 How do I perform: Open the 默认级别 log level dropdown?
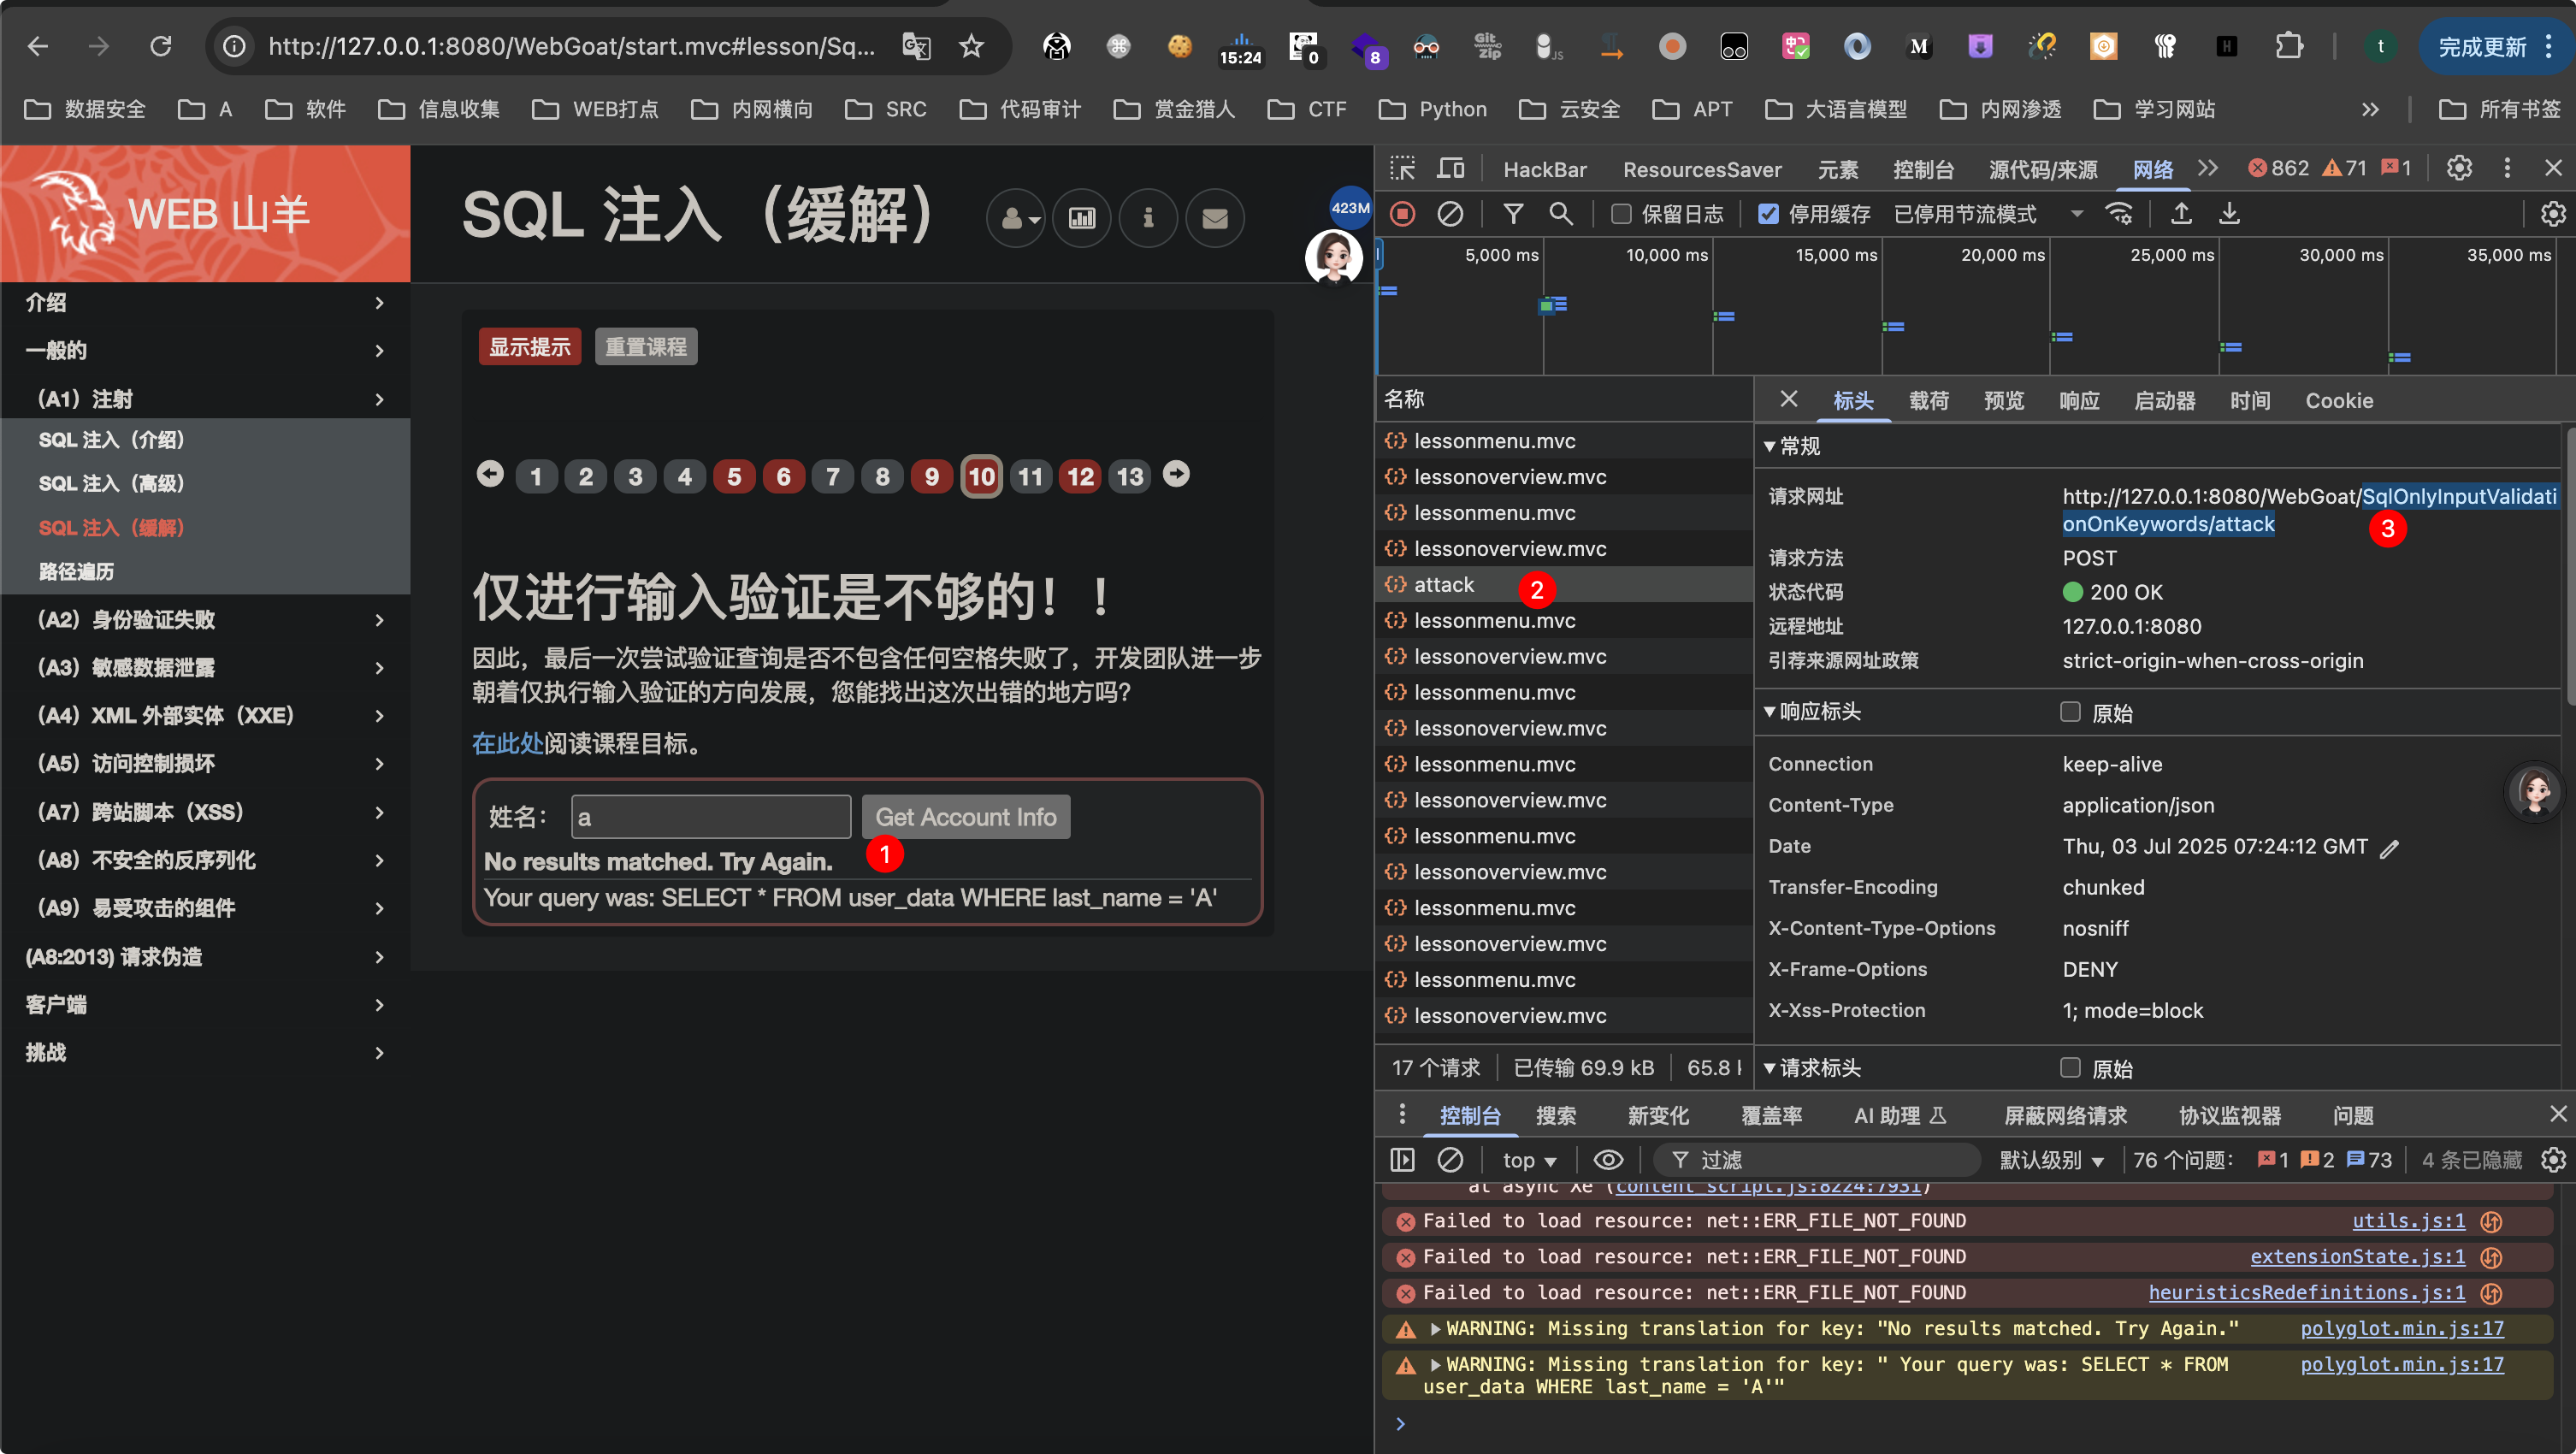click(2051, 1160)
